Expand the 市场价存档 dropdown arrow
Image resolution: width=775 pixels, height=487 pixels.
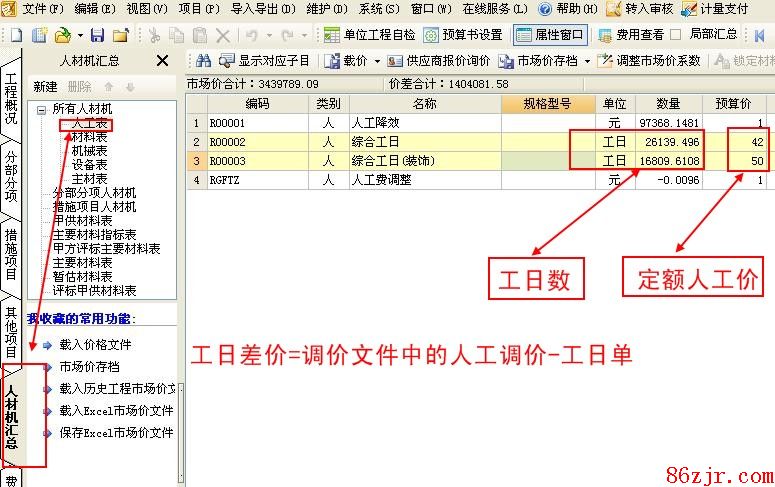pos(588,61)
